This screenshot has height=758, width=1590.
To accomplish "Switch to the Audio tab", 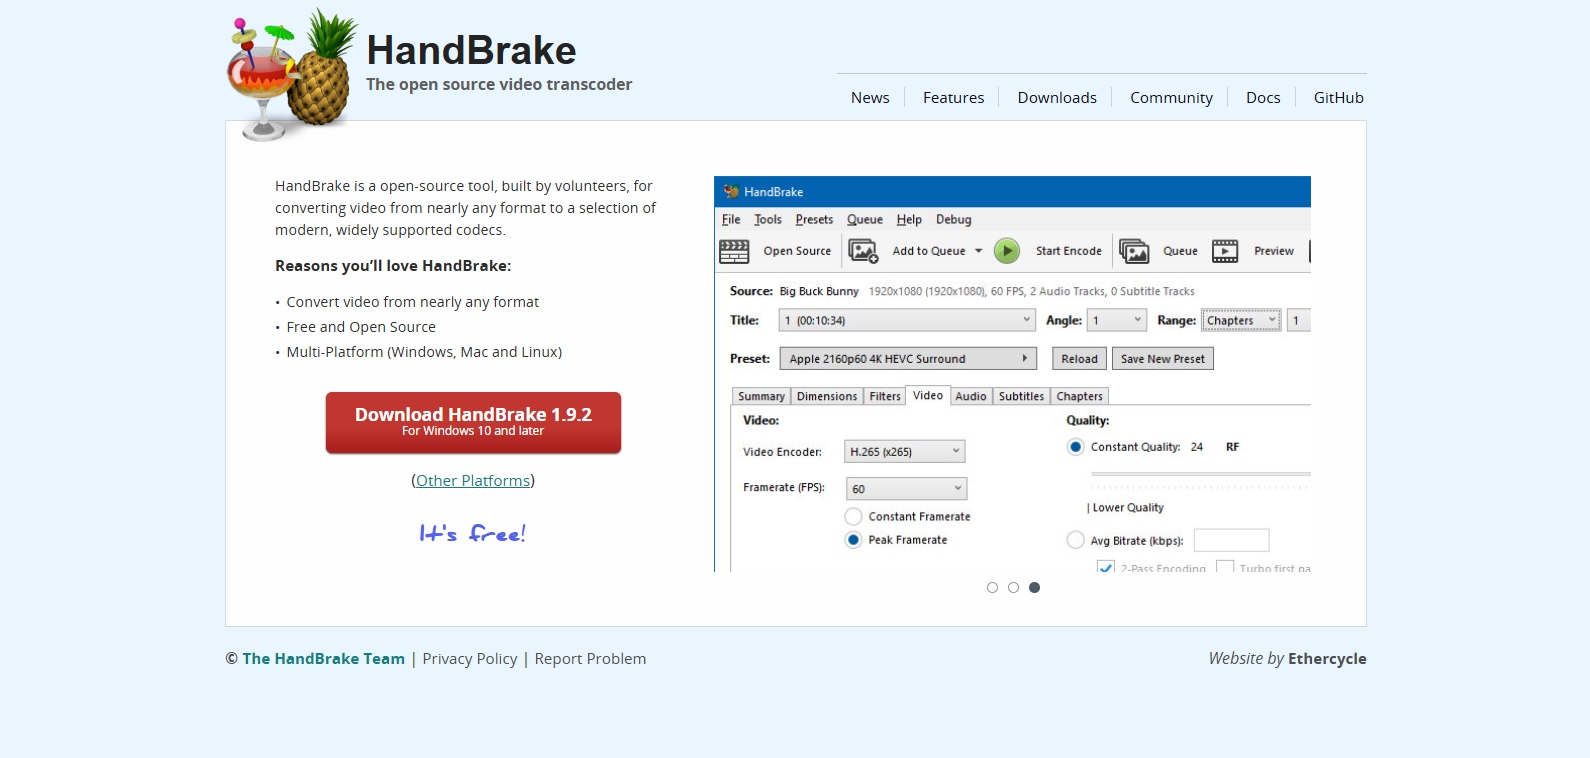I will (x=971, y=397).
